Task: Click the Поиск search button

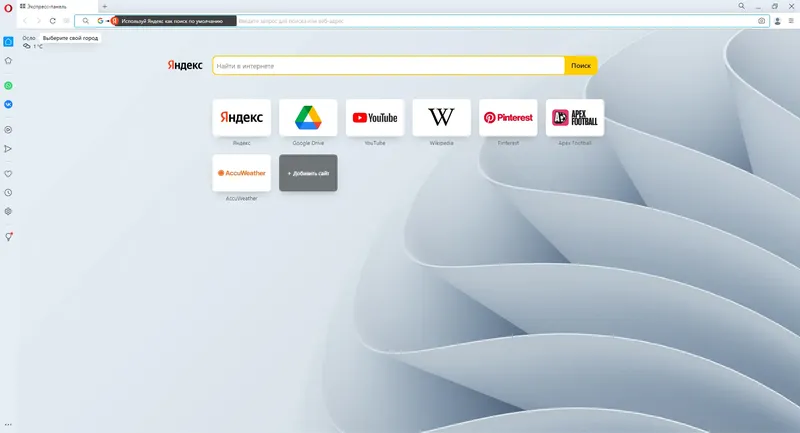Action: pyautogui.click(x=581, y=65)
